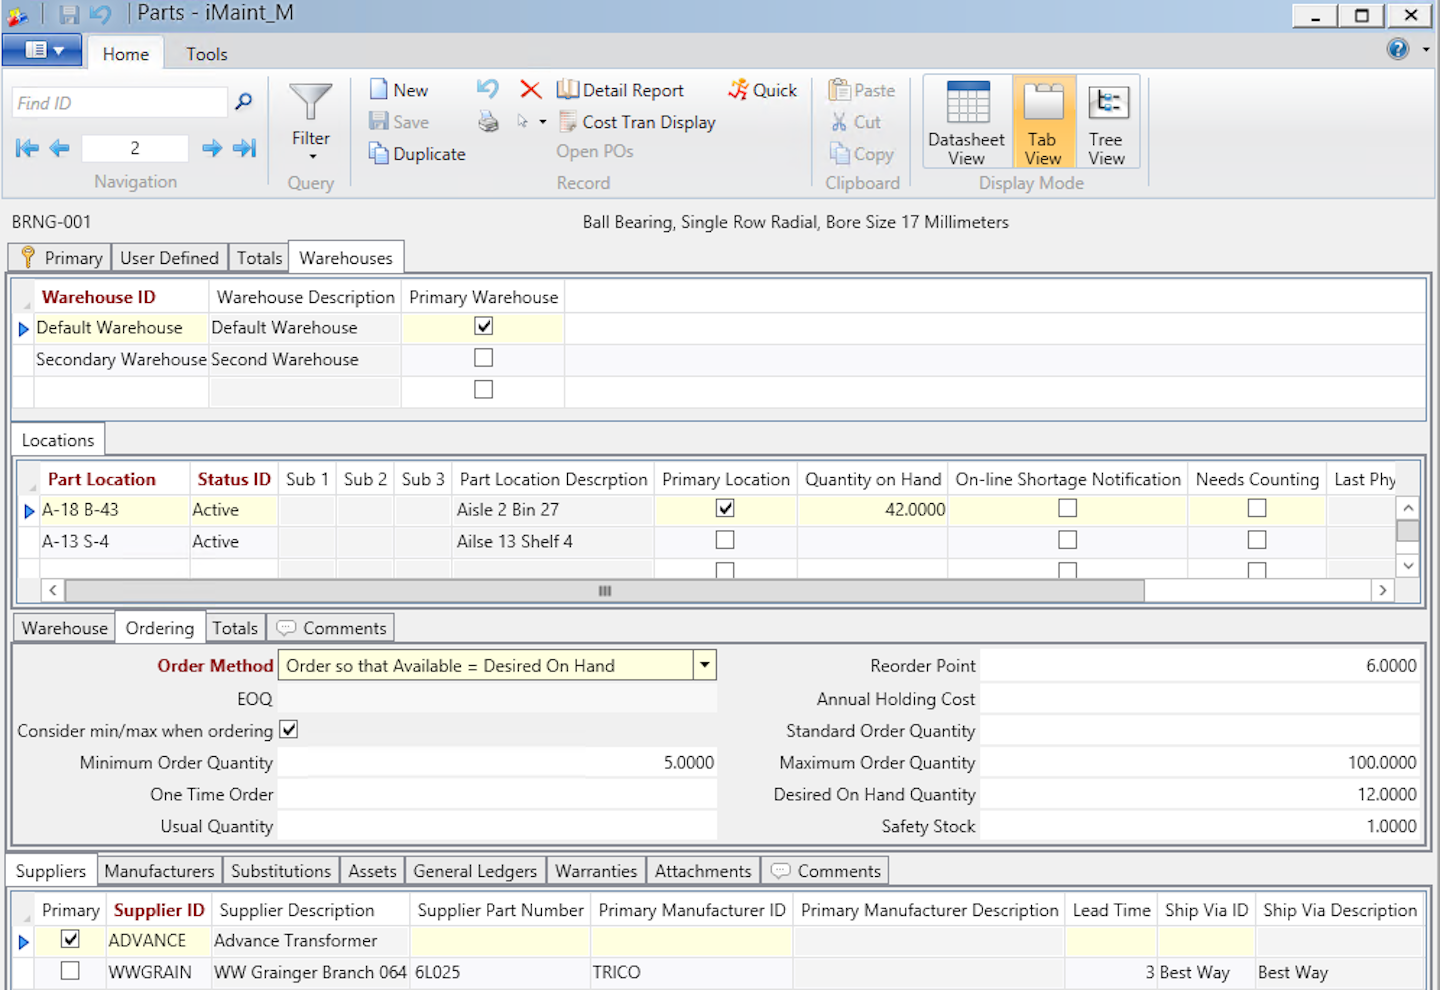Uncheck Primary Warehouse for Default Warehouse
Image resolution: width=1440 pixels, height=990 pixels.
[483, 326]
